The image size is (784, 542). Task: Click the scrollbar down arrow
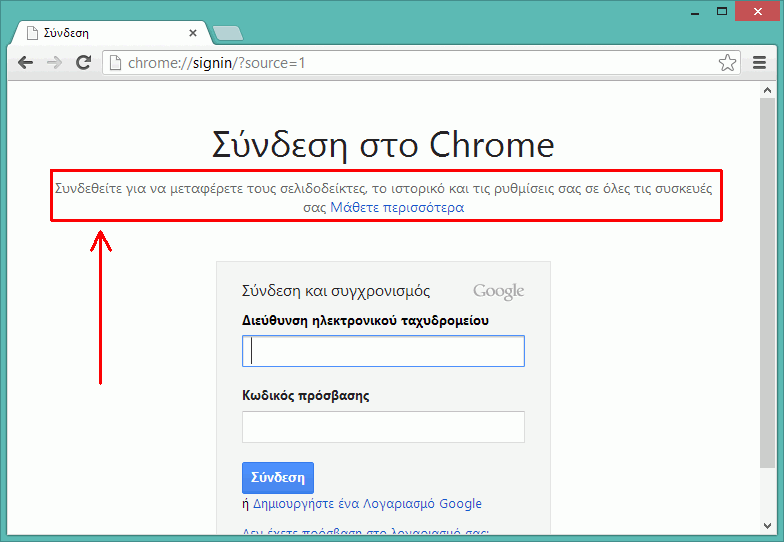767,526
